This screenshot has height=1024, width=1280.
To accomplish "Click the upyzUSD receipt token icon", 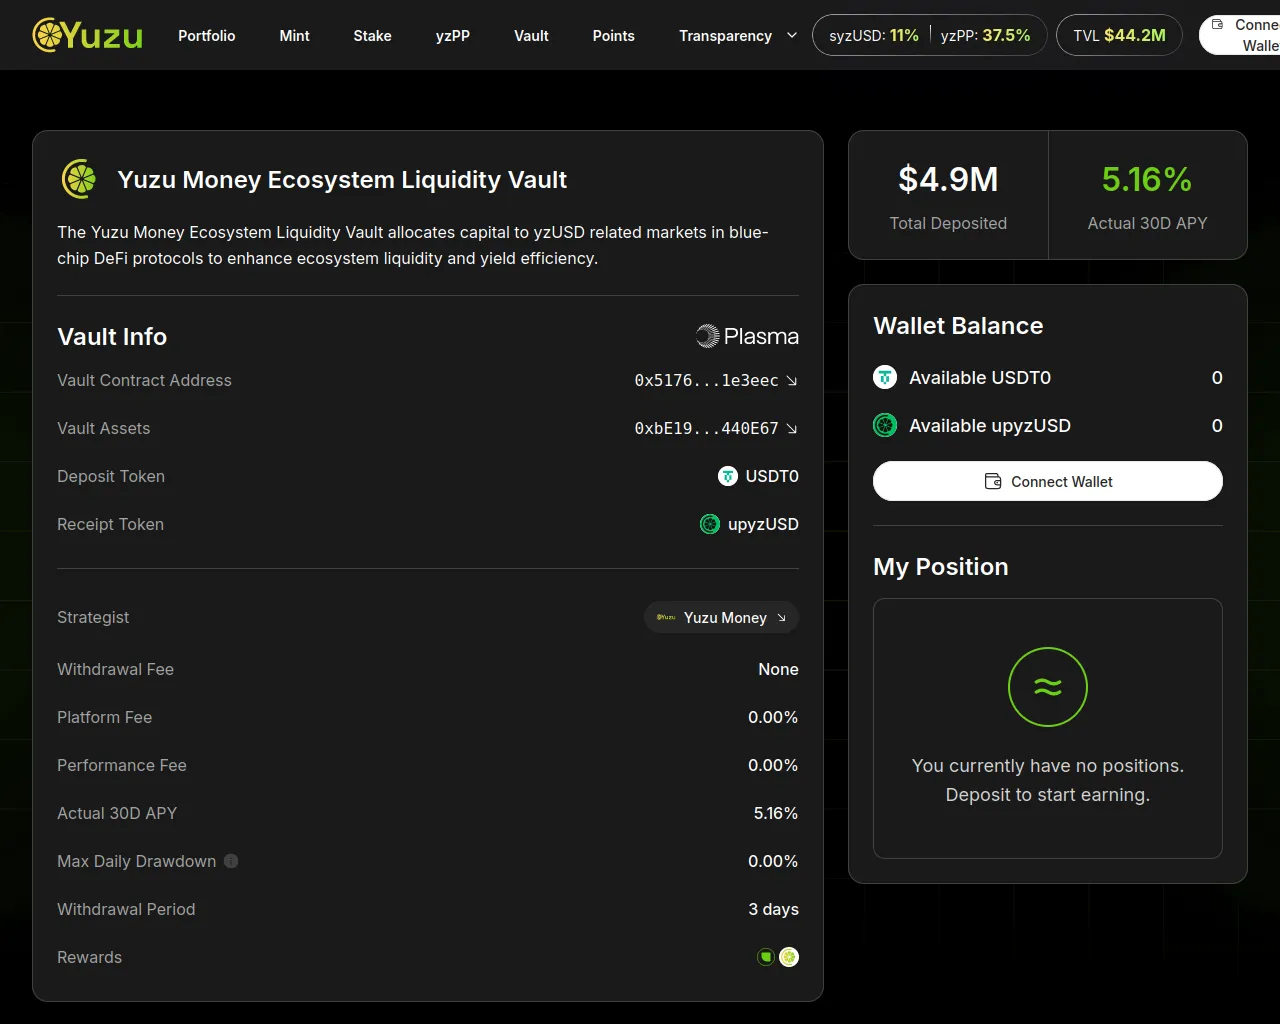I will point(710,524).
